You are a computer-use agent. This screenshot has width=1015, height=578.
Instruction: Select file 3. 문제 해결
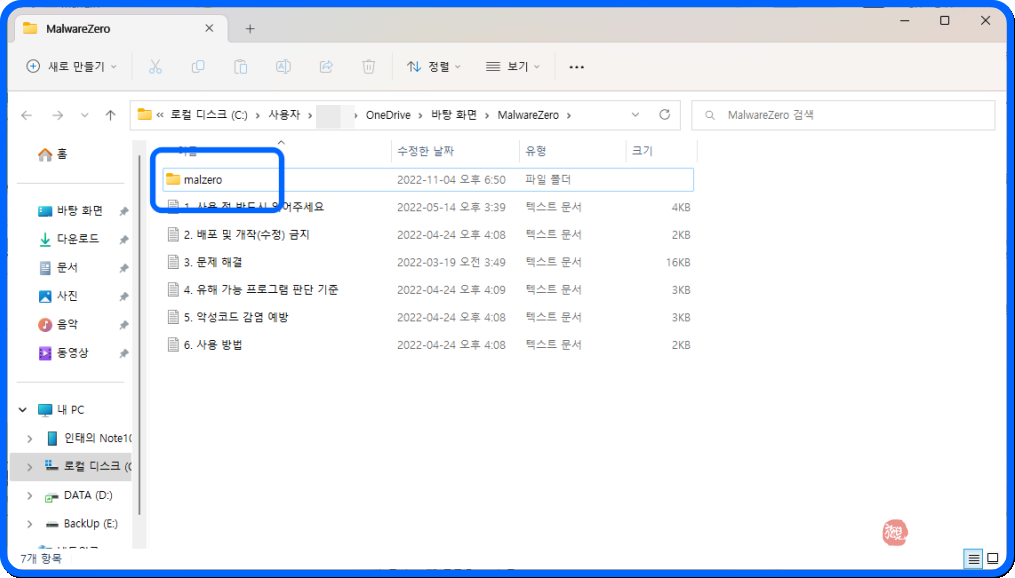coord(428,262)
